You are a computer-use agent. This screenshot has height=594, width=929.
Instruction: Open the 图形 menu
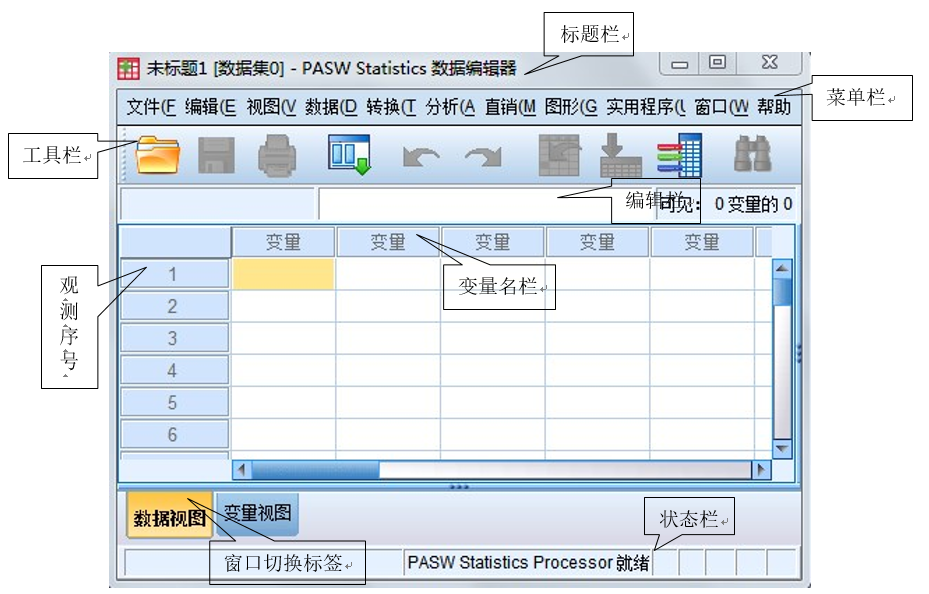click(x=571, y=107)
